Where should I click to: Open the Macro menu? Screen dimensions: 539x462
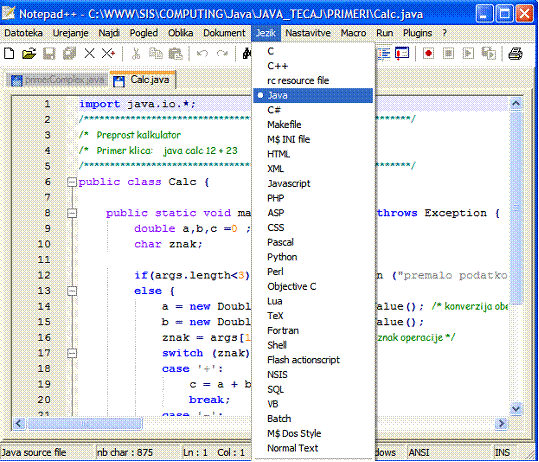353,33
